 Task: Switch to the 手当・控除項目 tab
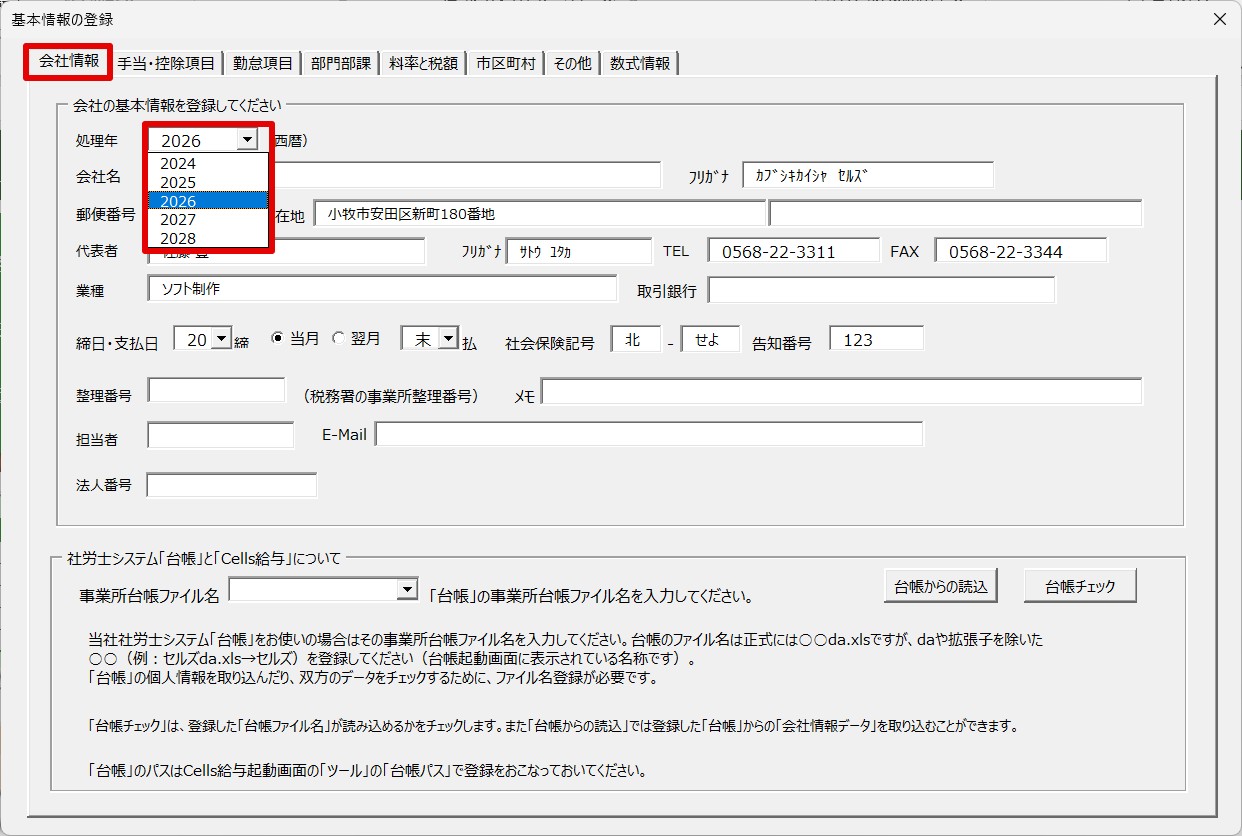(166, 63)
